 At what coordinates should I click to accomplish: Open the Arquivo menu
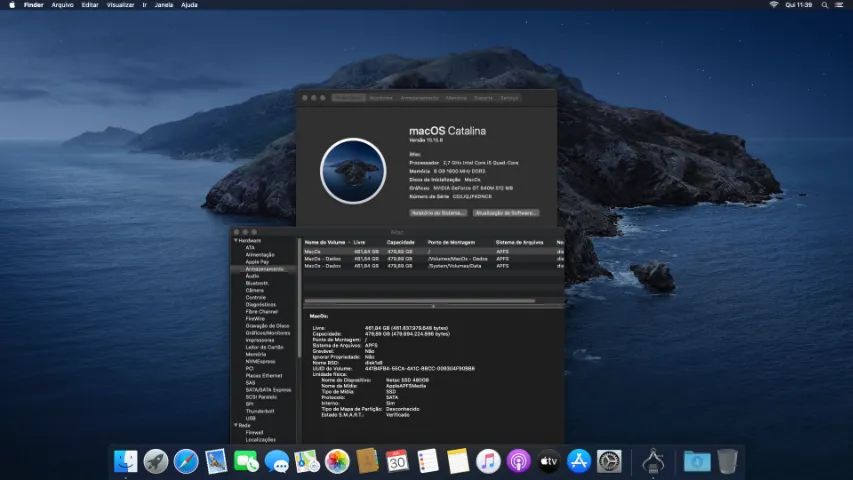(x=62, y=5)
